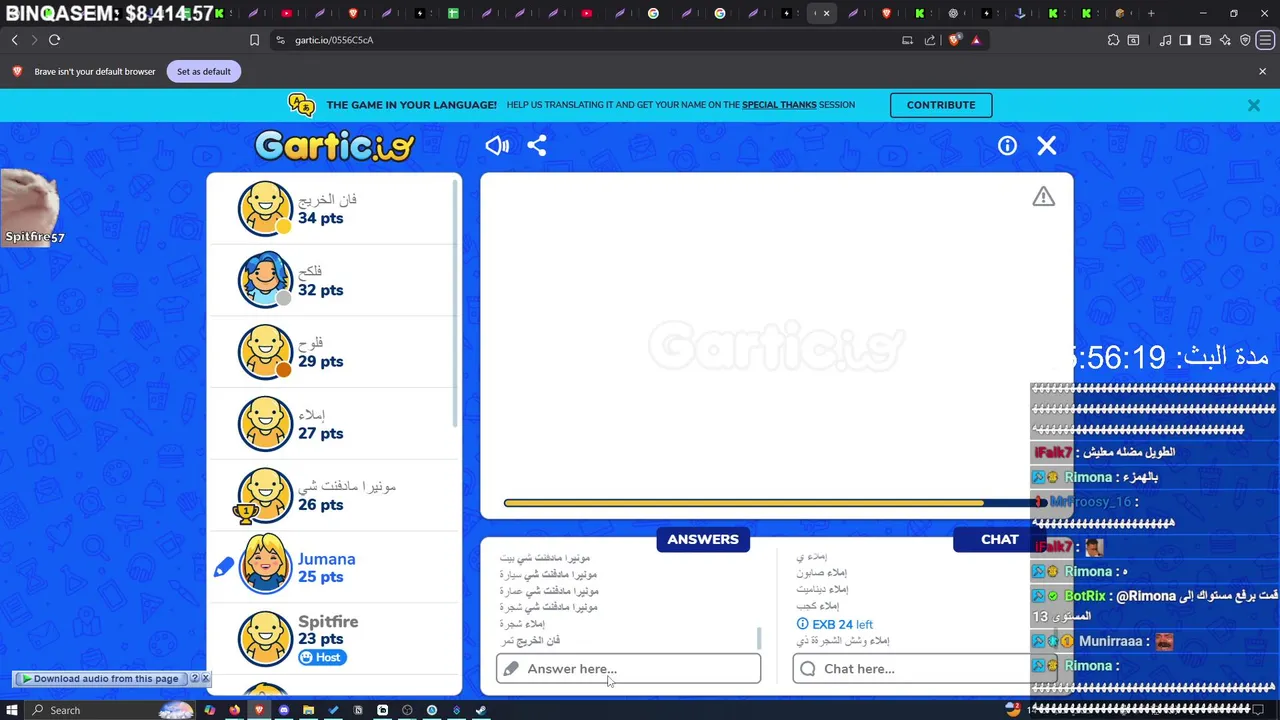Toggle the browser sidebar panel icon
Viewport: 1280px width, 720px height.
pyautogui.click(x=1185, y=40)
